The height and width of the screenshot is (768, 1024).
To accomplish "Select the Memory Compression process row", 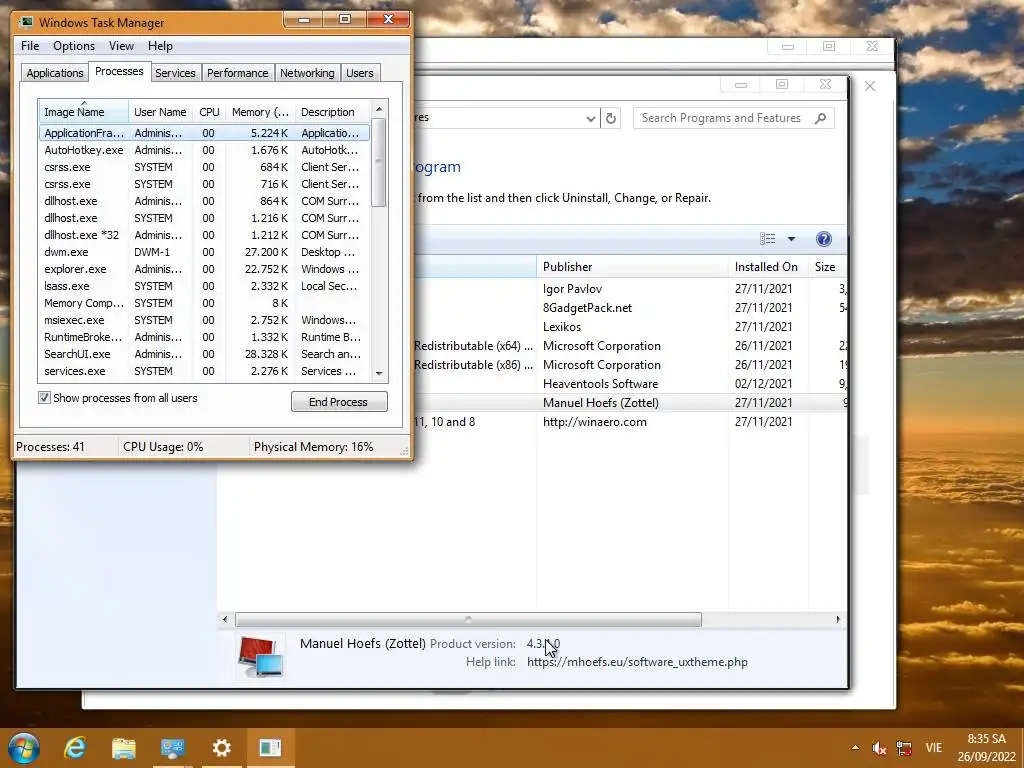I will tap(204, 303).
